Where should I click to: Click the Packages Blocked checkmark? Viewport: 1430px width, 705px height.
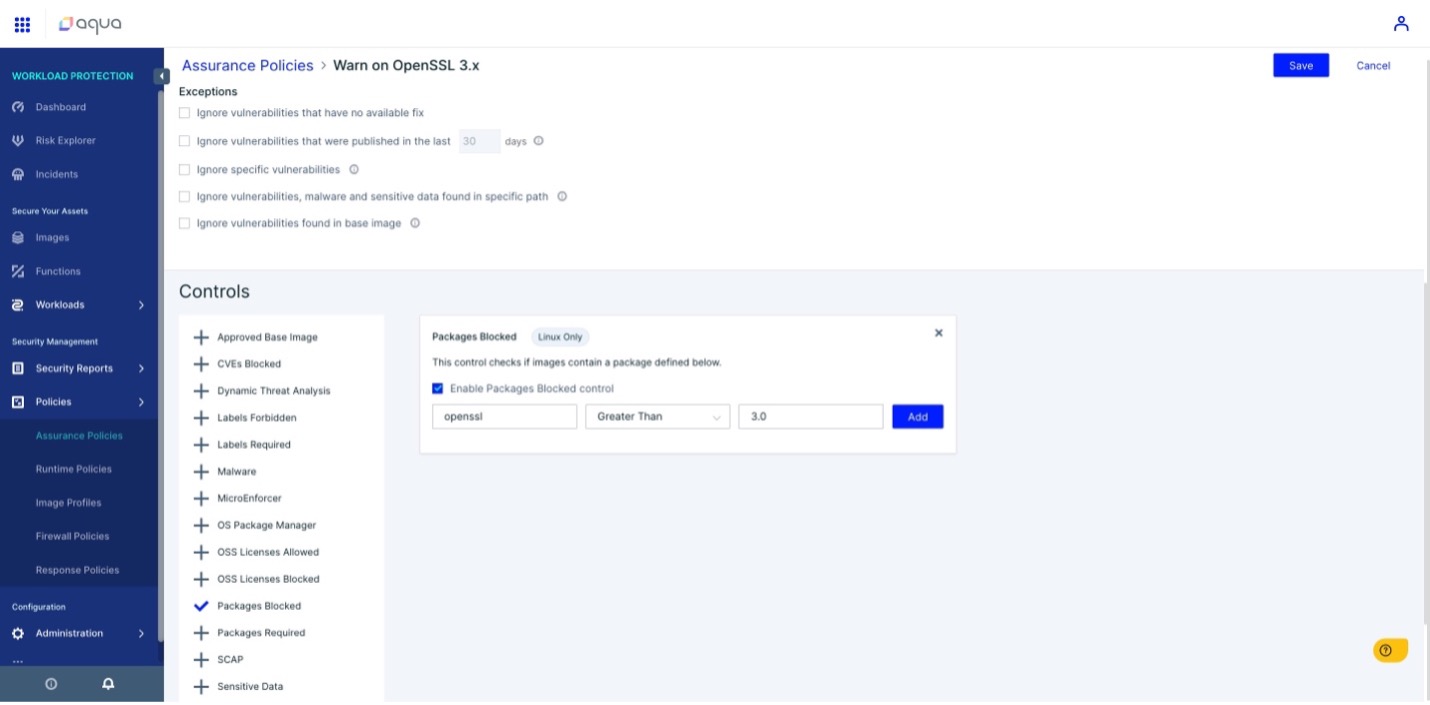[201, 606]
